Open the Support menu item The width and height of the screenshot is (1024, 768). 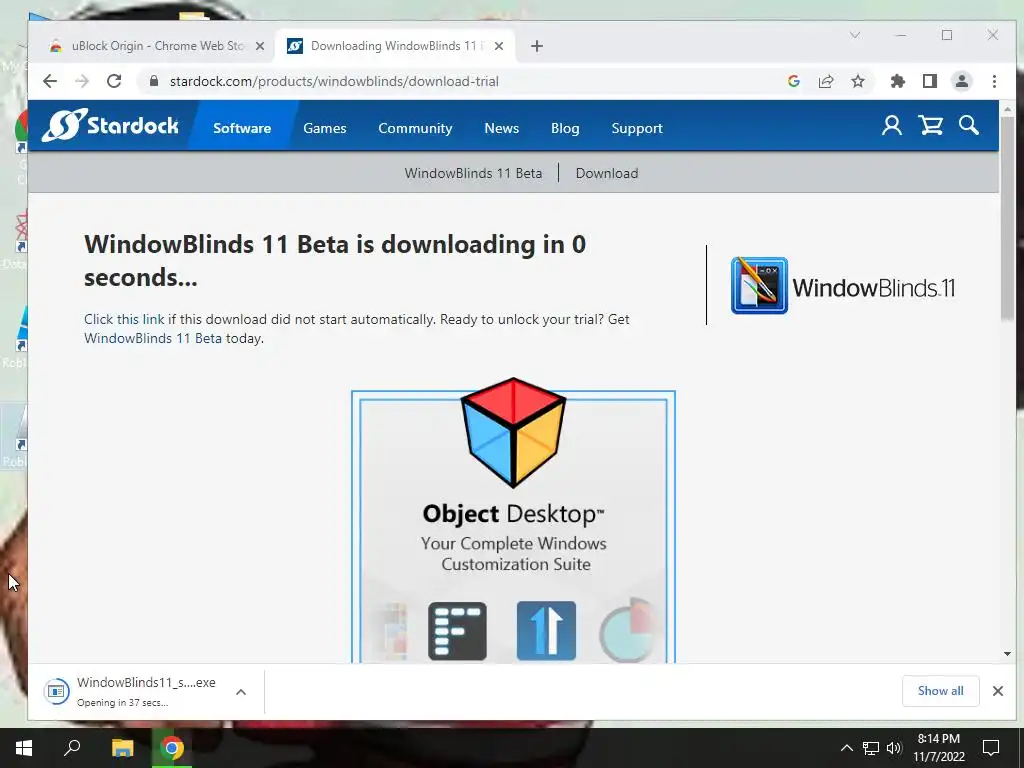(637, 128)
